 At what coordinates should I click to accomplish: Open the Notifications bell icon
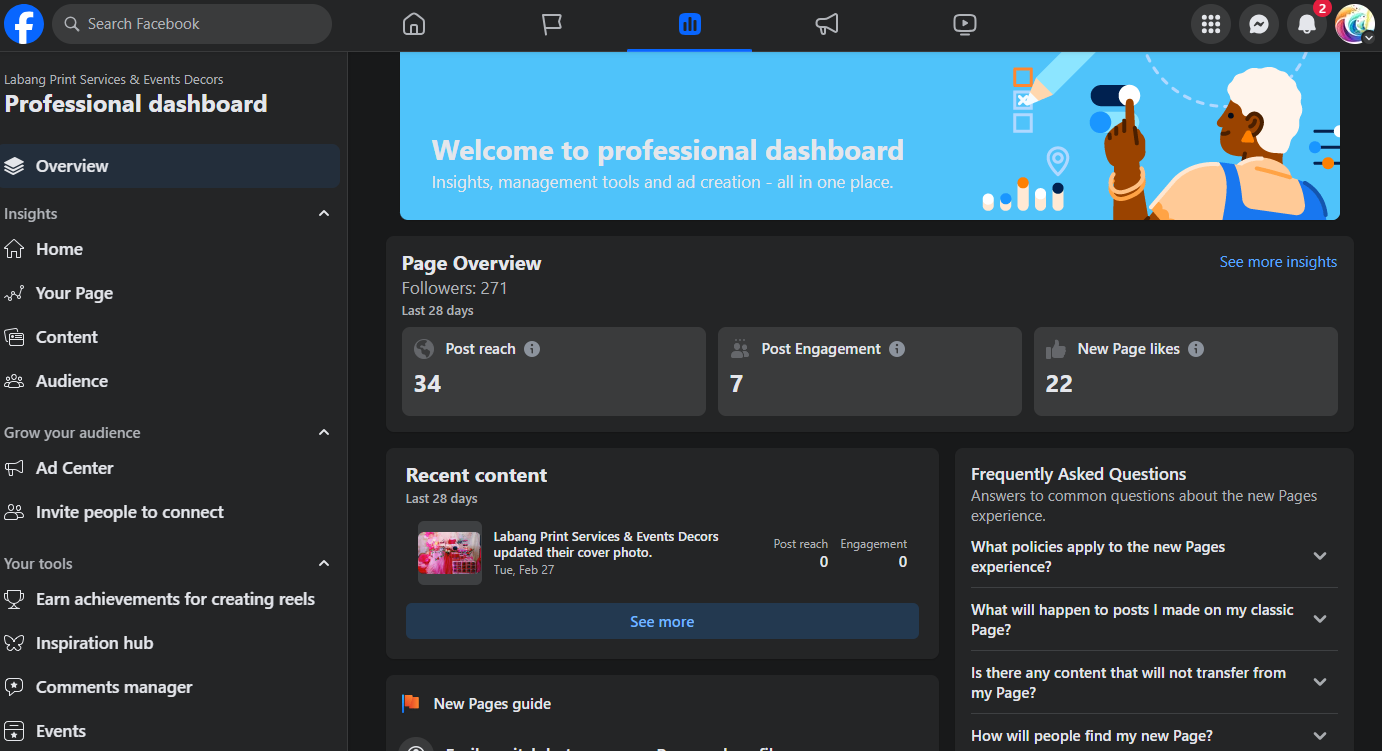[1307, 24]
